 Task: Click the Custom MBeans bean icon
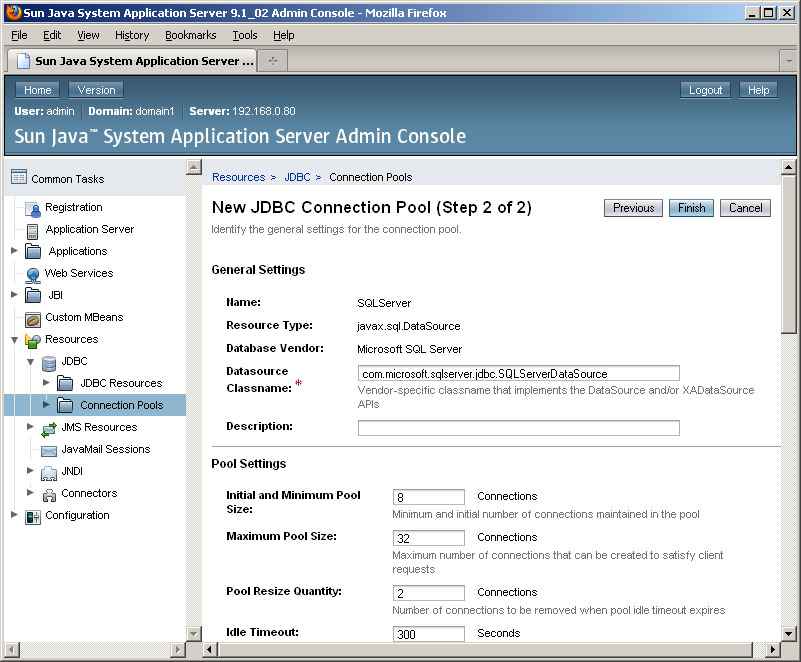[x=33, y=320]
